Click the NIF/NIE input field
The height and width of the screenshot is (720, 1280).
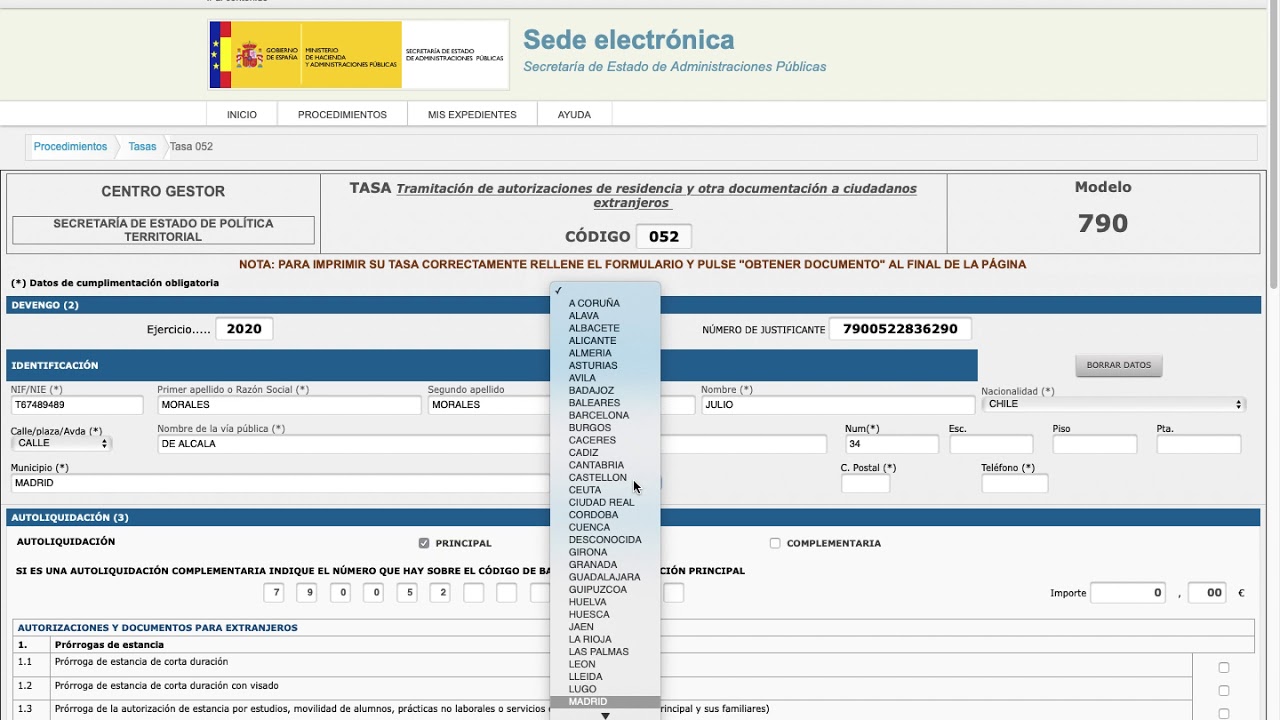coord(77,405)
